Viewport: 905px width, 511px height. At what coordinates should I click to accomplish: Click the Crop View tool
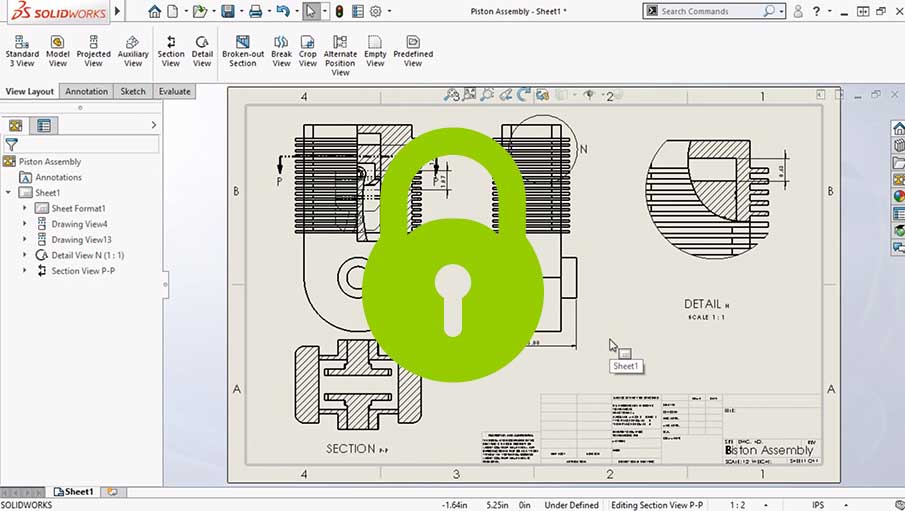[x=308, y=51]
